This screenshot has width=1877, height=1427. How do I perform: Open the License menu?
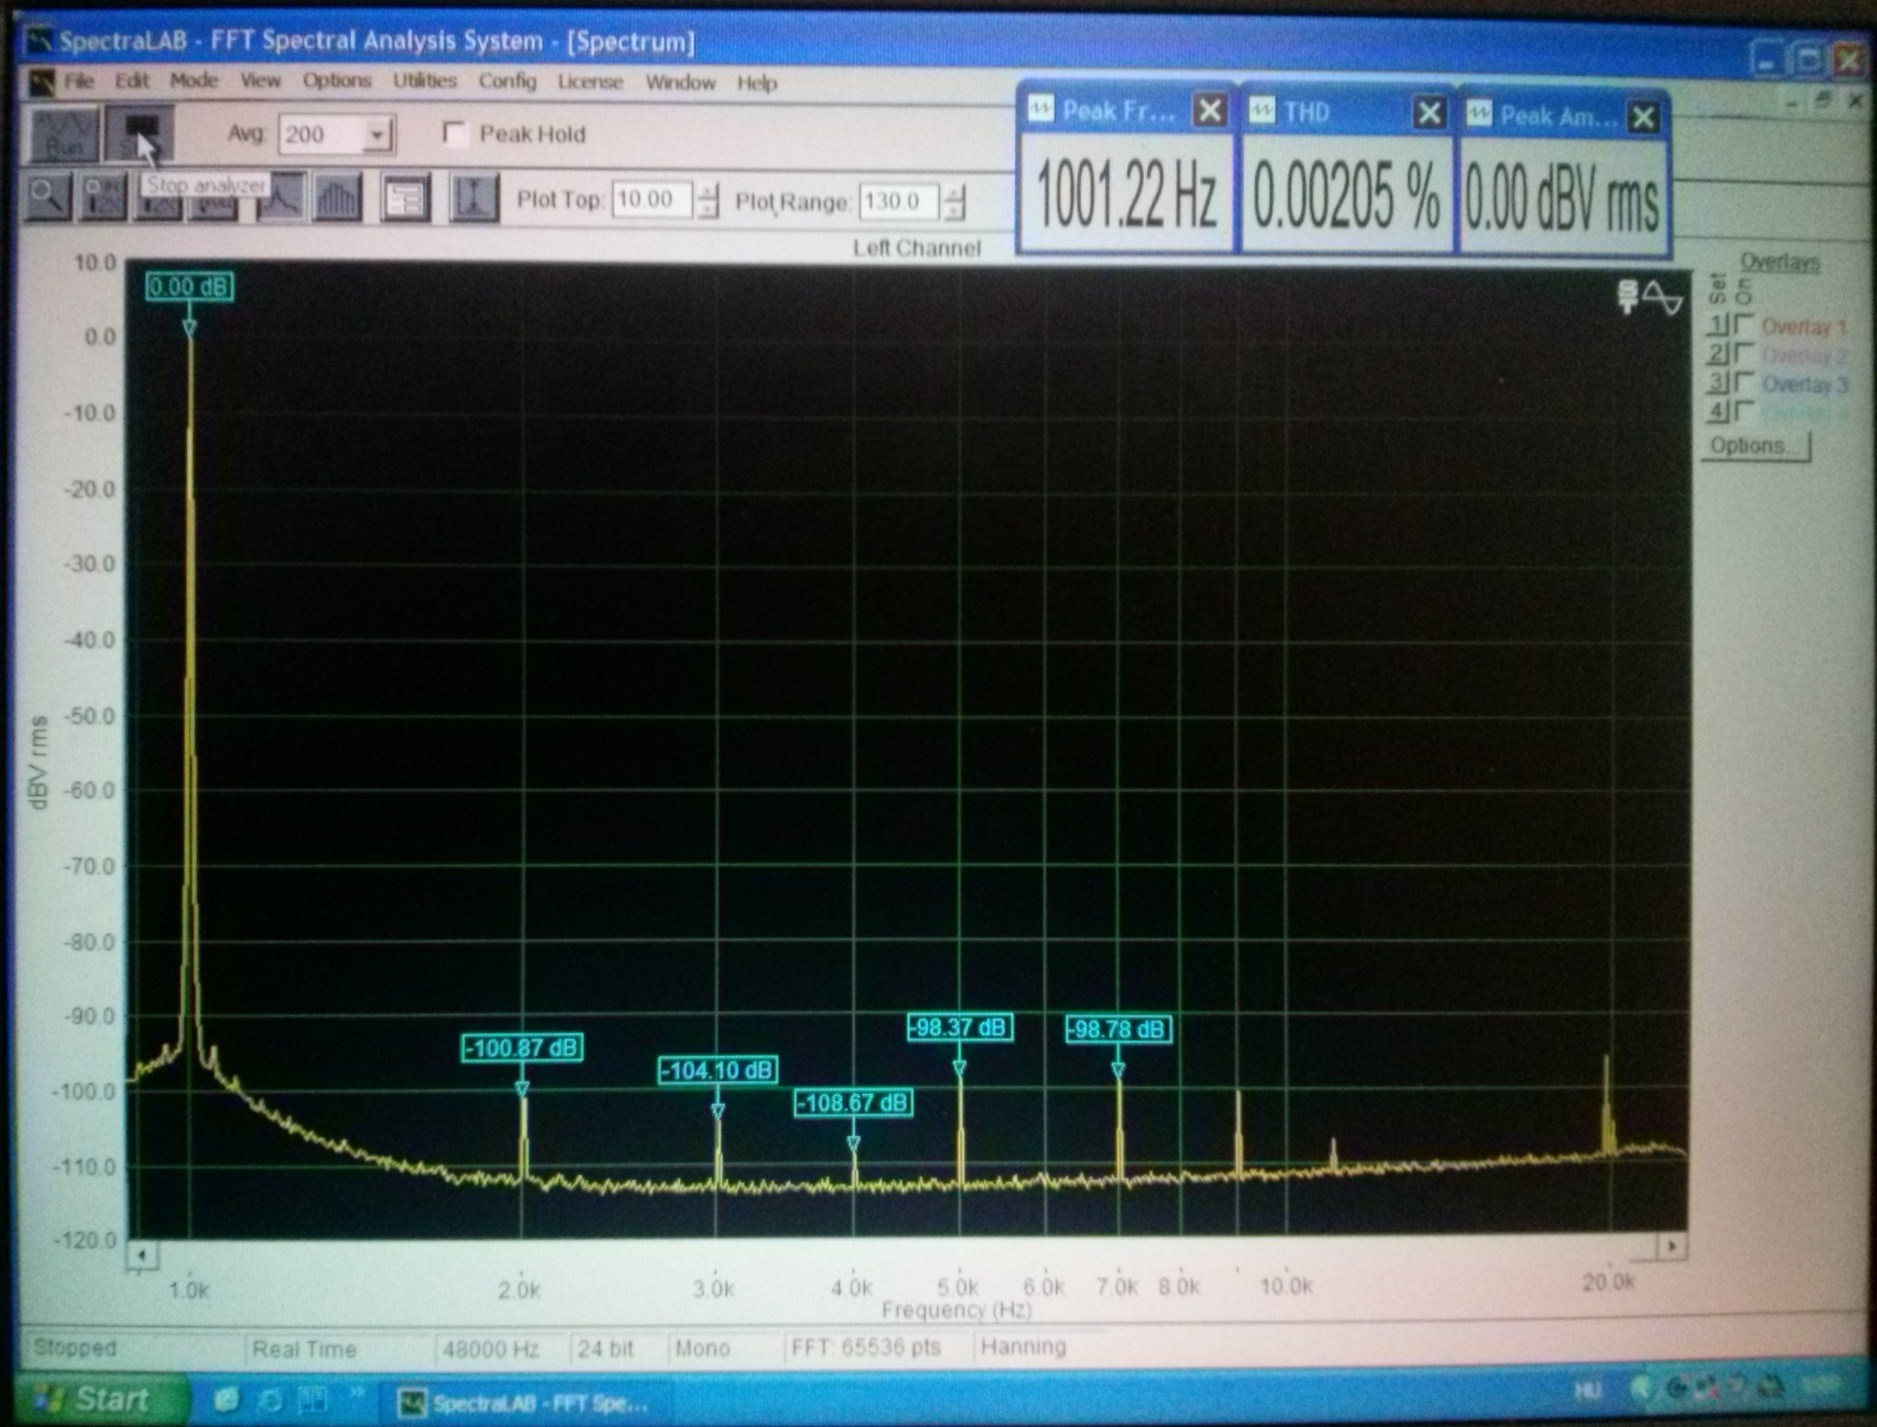(x=590, y=82)
